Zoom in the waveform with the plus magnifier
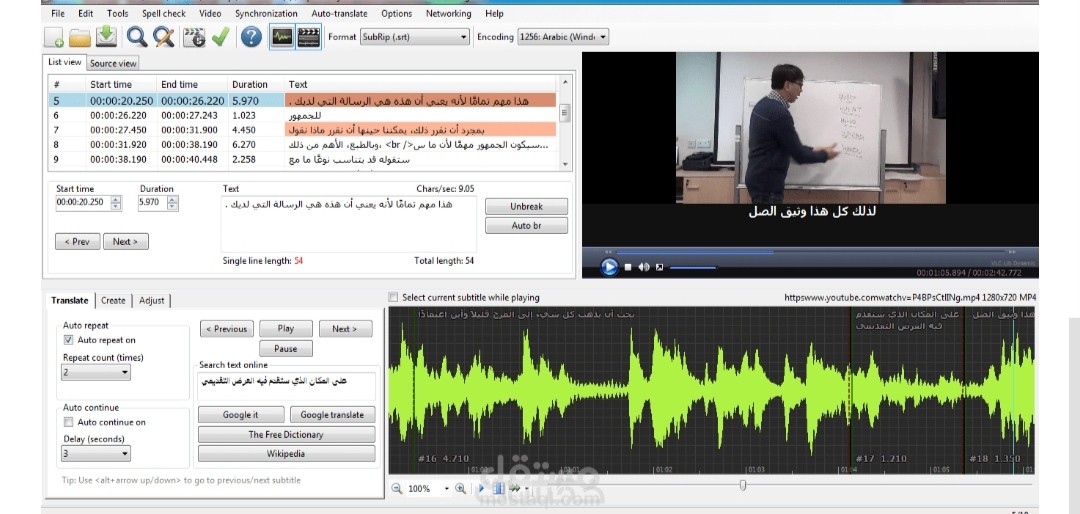This screenshot has height=514, width=1080. click(460, 489)
